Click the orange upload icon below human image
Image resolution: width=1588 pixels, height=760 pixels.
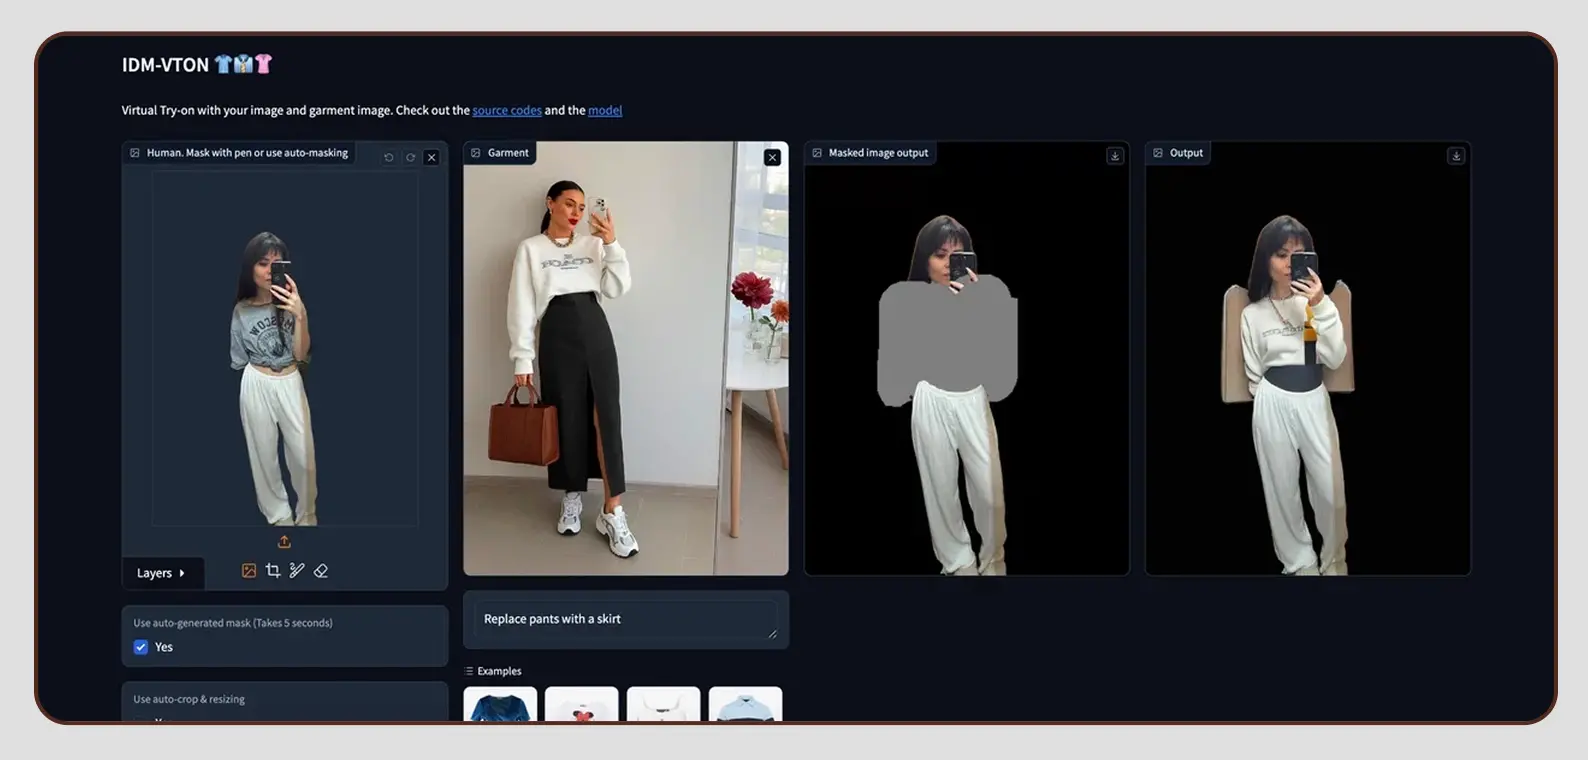pyautogui.click(x=284, y=542)
